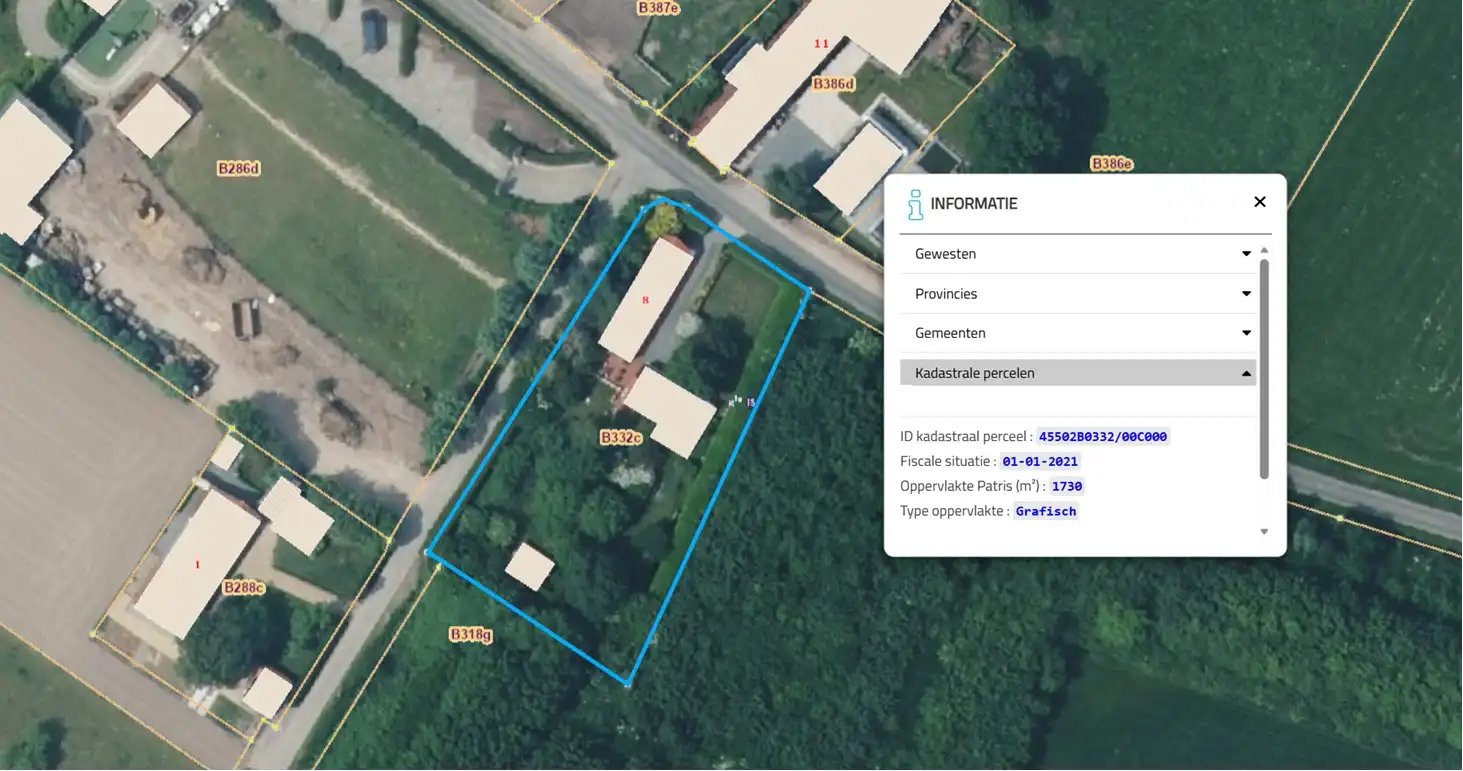Expand the Gewesten section
The image size is (1463, 771).
pyautogui.click(x=1078, y=254)
